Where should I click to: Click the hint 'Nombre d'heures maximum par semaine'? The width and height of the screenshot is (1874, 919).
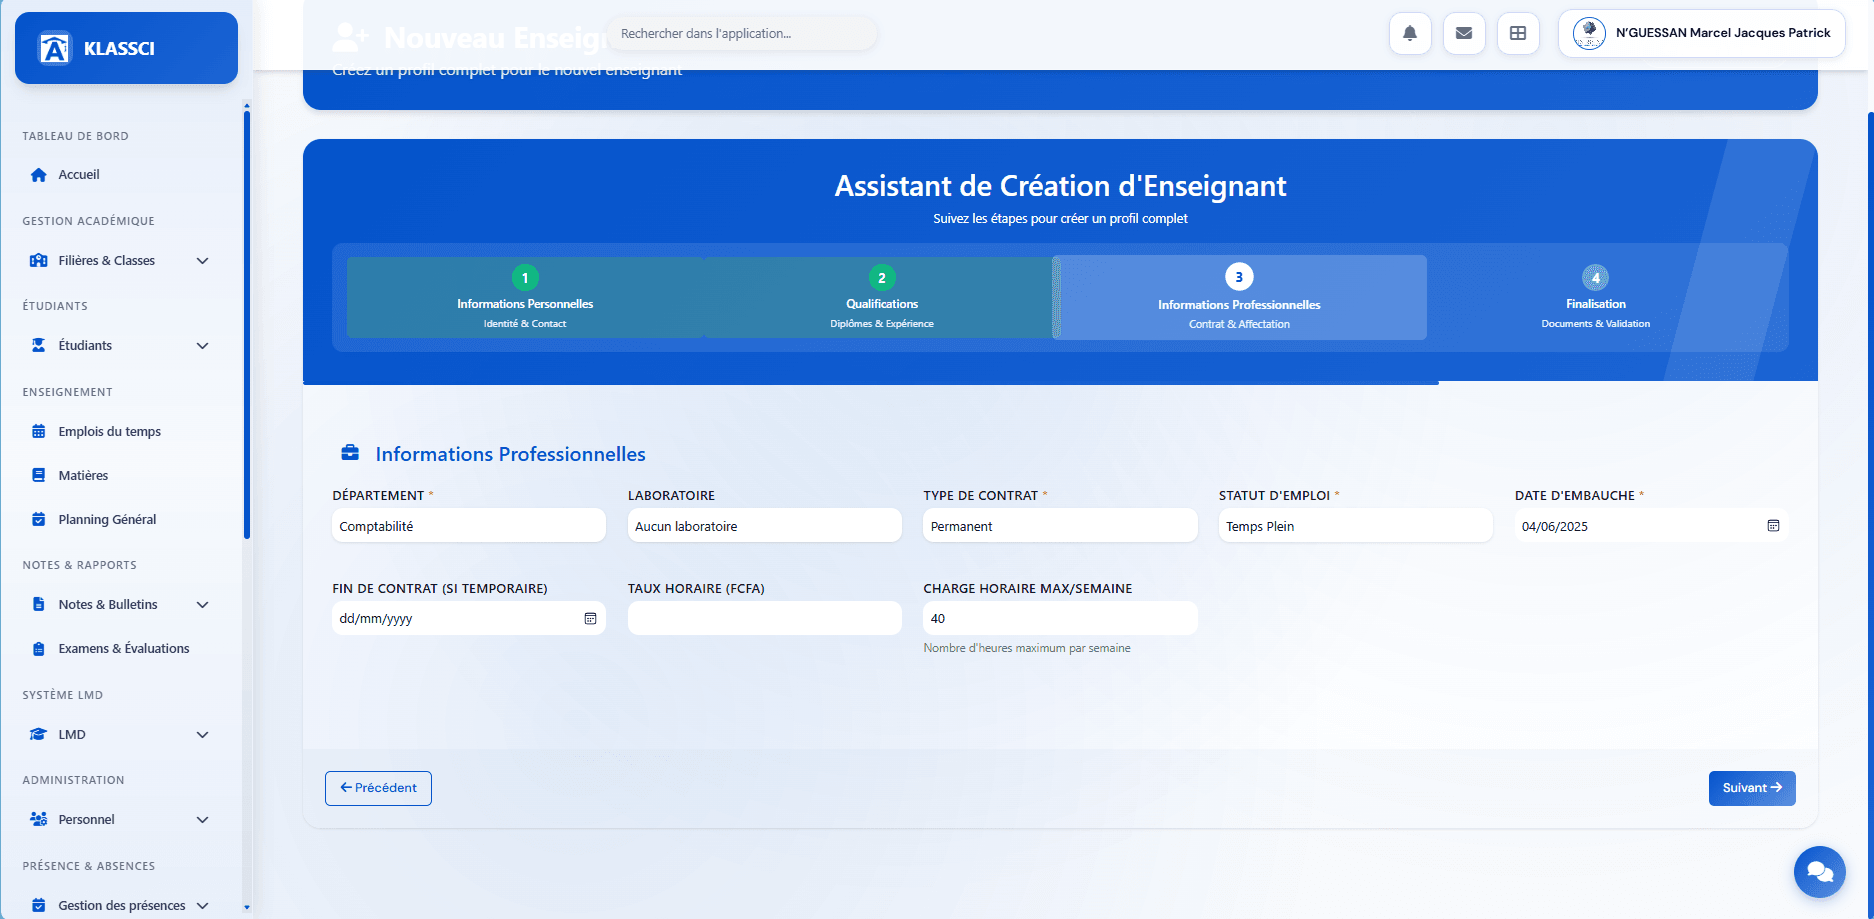click(x=1027, y=648)
